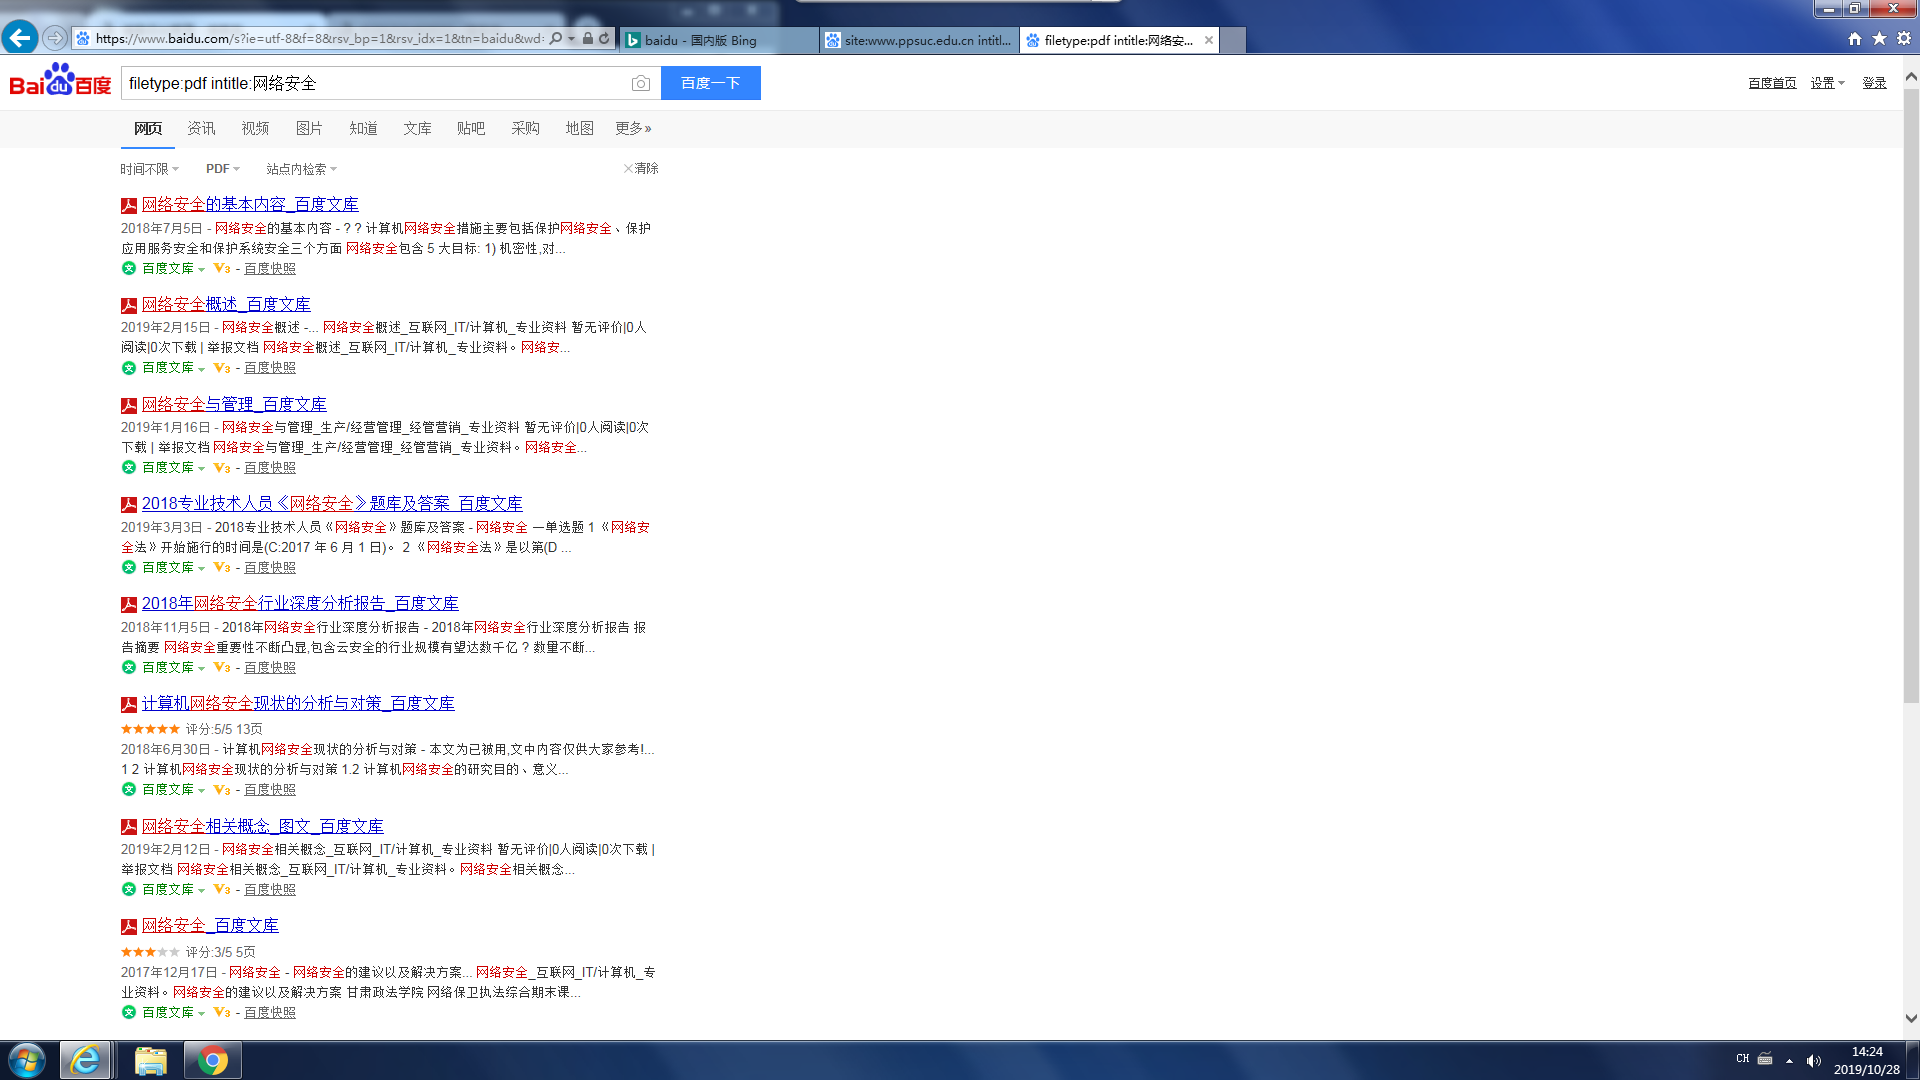Expand the PDF file type dropdown

pyautogui.click(x=222, y=169)
